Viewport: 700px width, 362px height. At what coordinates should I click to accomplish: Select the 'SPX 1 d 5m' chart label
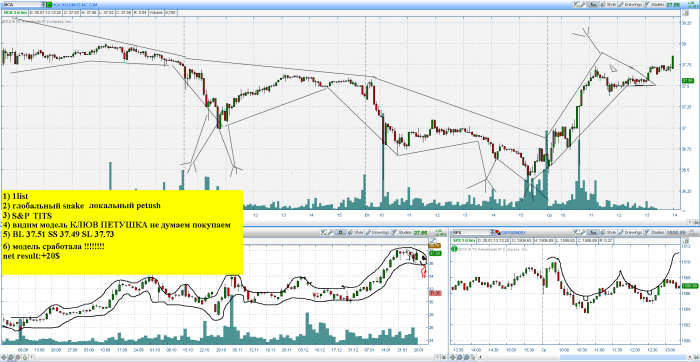tap(464, 240)
